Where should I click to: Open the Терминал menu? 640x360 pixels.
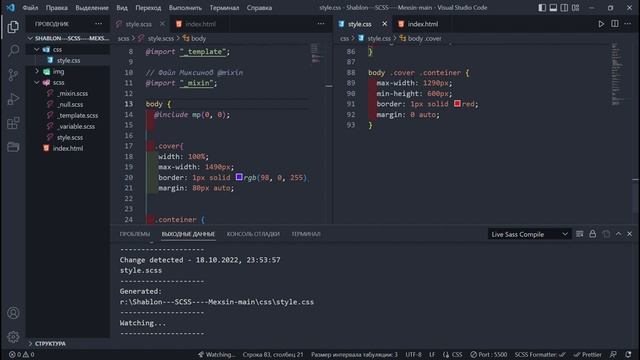tap(224, 8)
